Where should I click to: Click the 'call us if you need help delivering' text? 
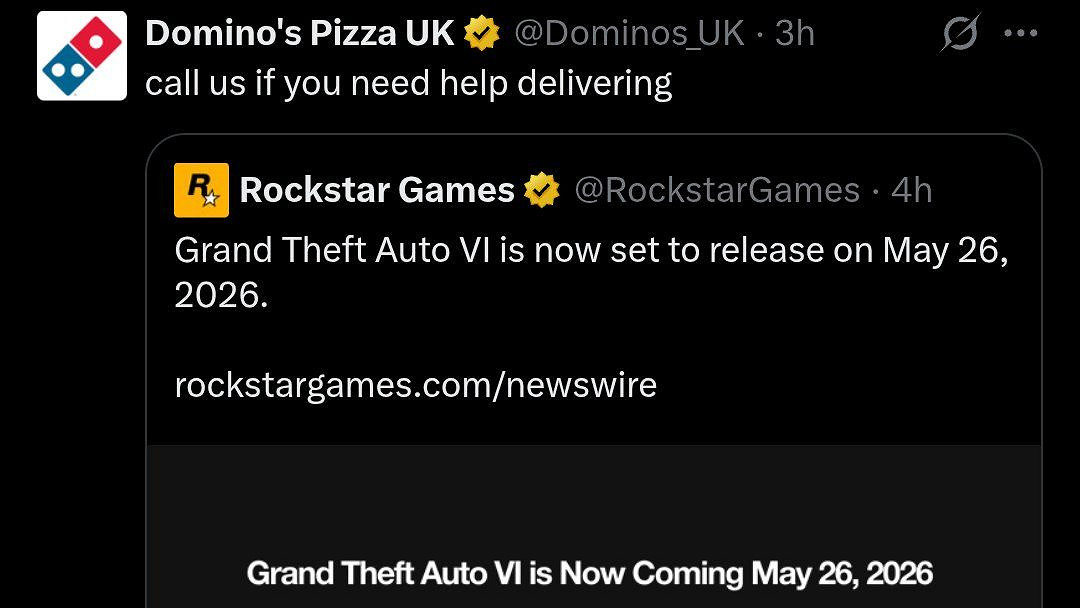[x=408, y=83]
